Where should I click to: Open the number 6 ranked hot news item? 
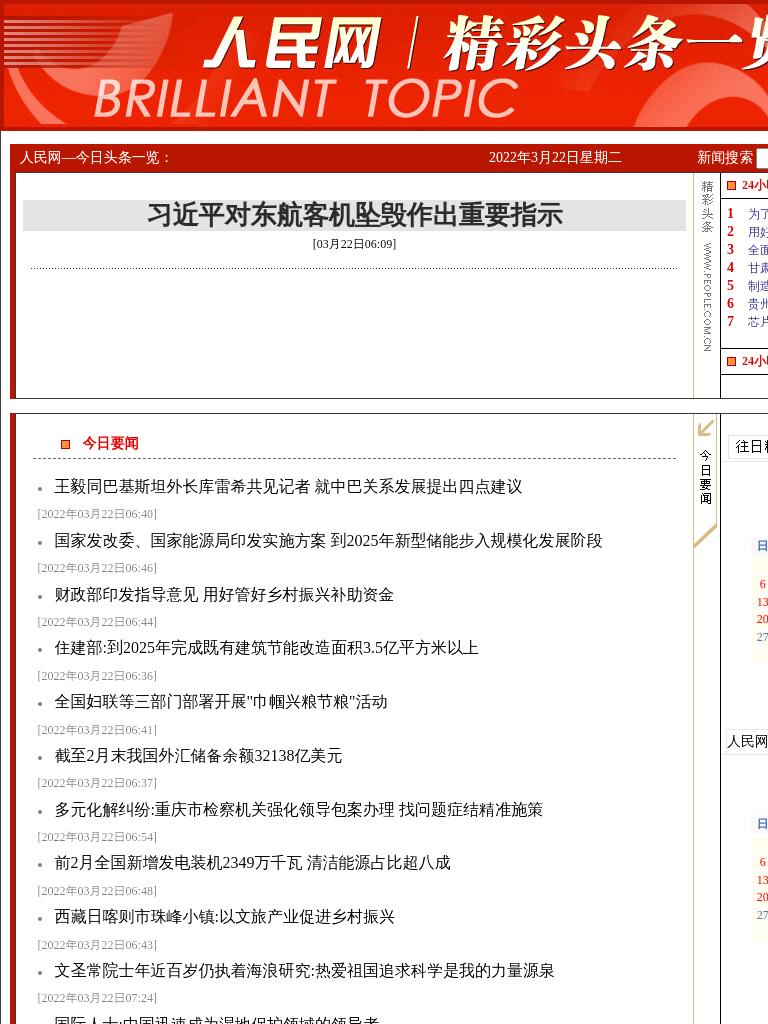tap(758, 304)
